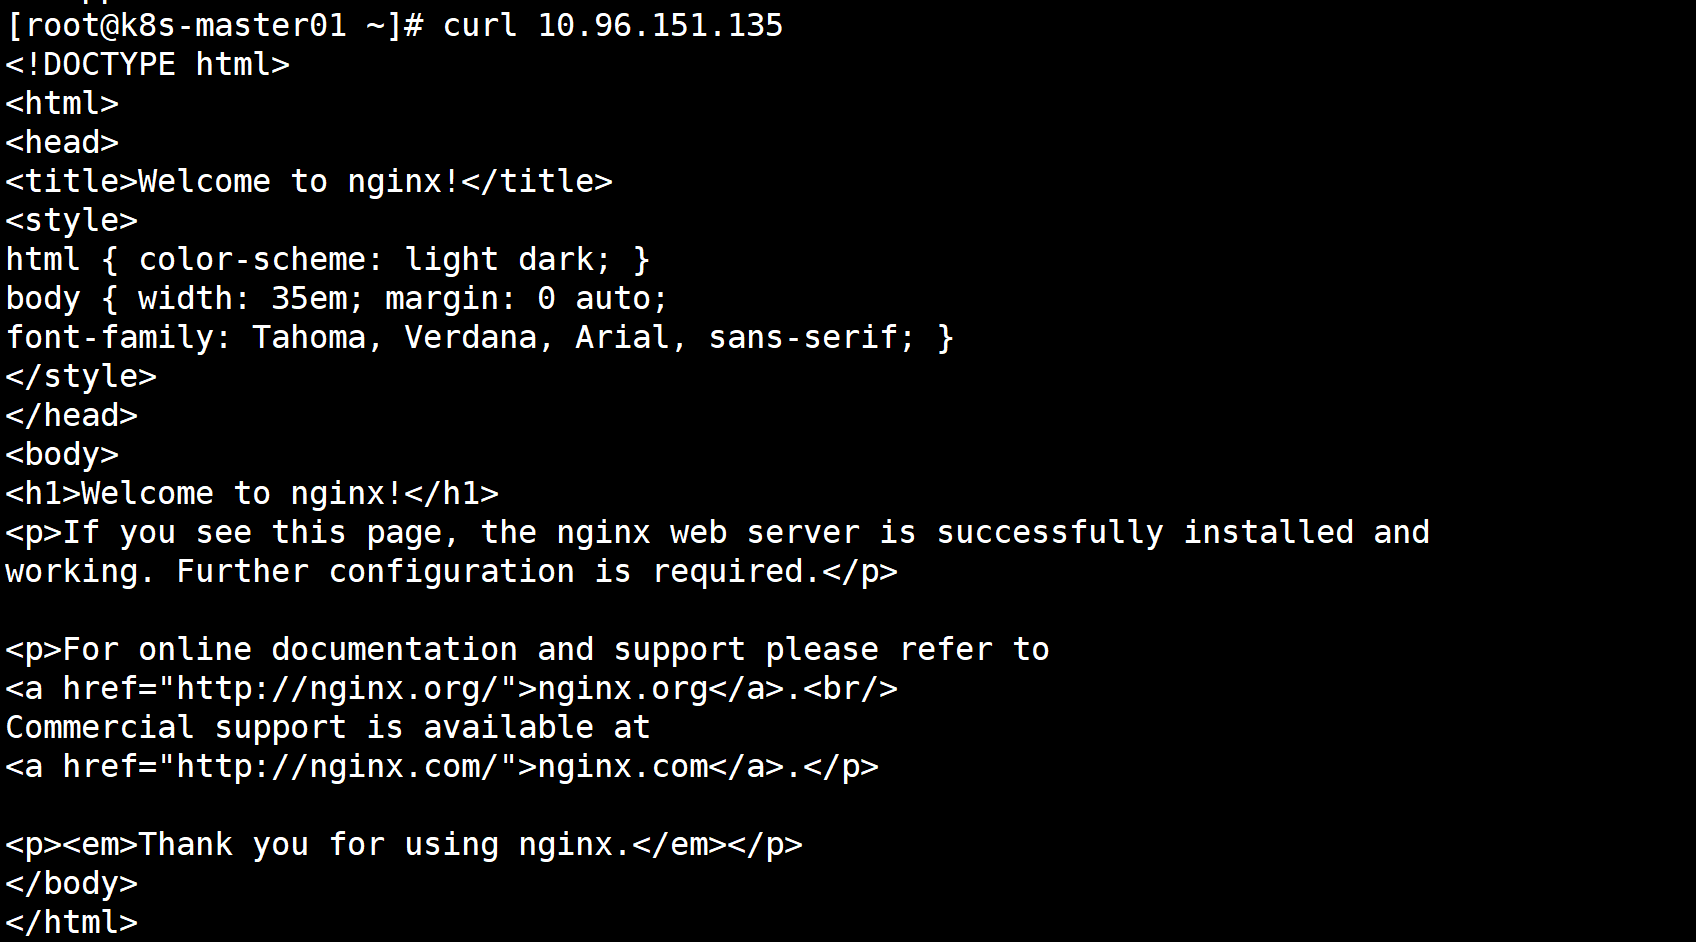Click the opening style tag

coord(71,221)
